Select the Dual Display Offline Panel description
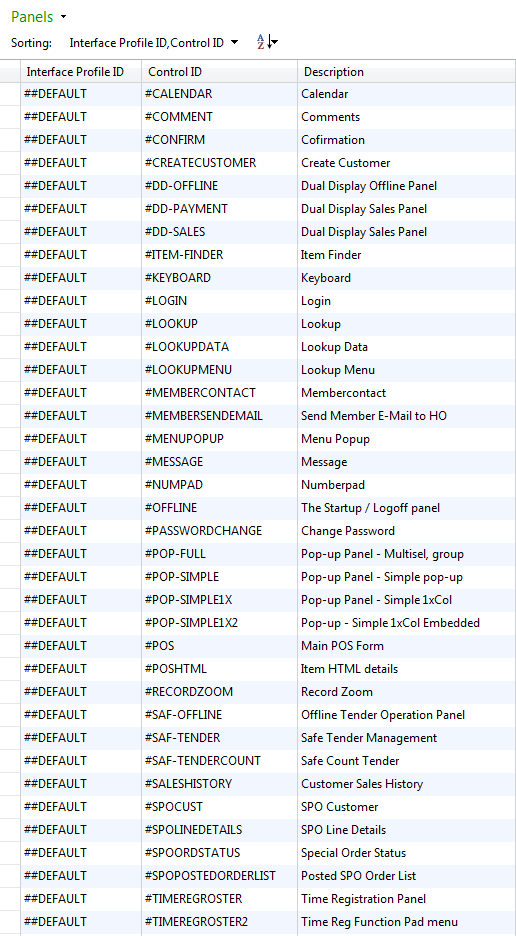516x936 pixels. (x=368, y=186)
